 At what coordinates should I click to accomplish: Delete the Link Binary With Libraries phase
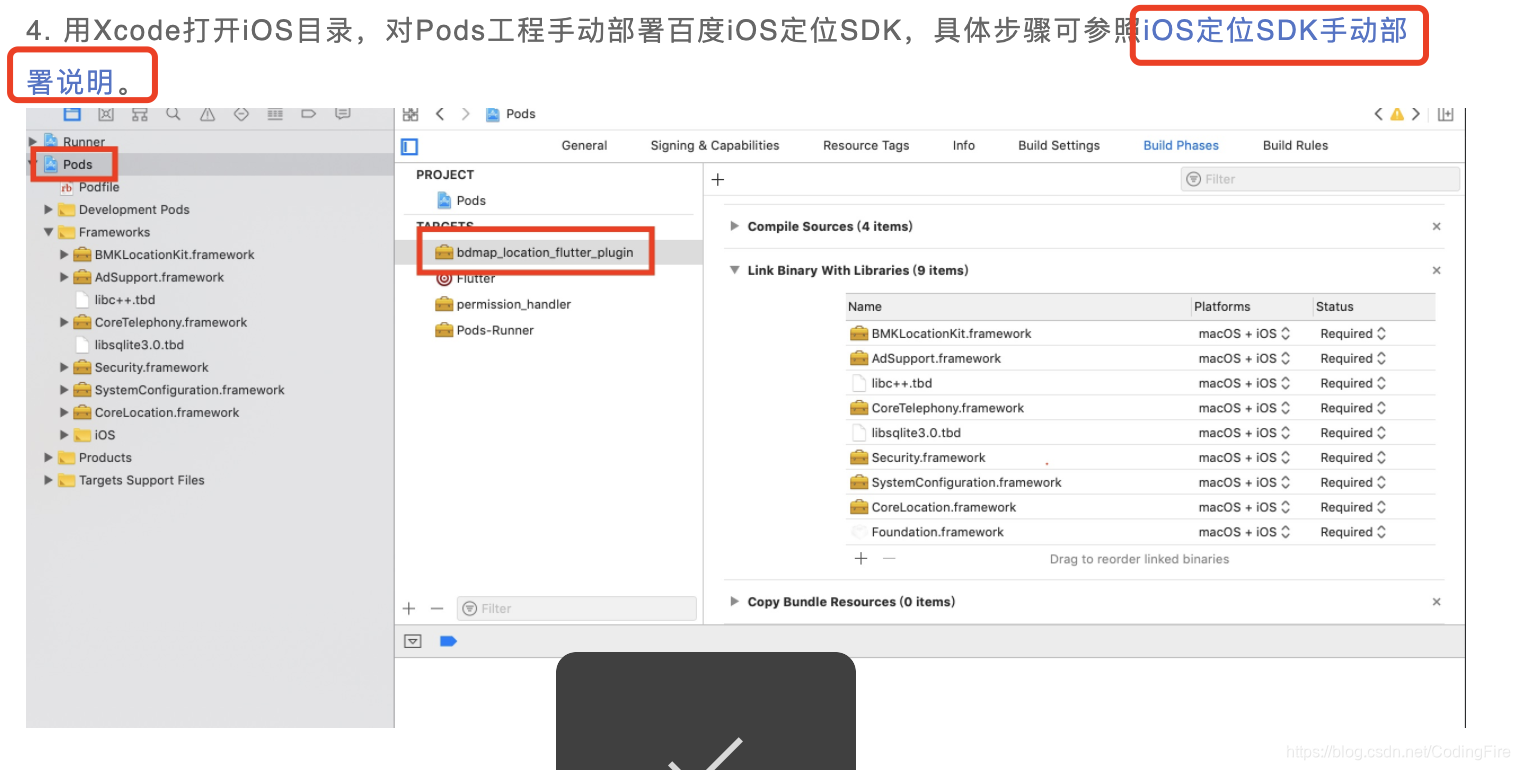(1436, 271)
